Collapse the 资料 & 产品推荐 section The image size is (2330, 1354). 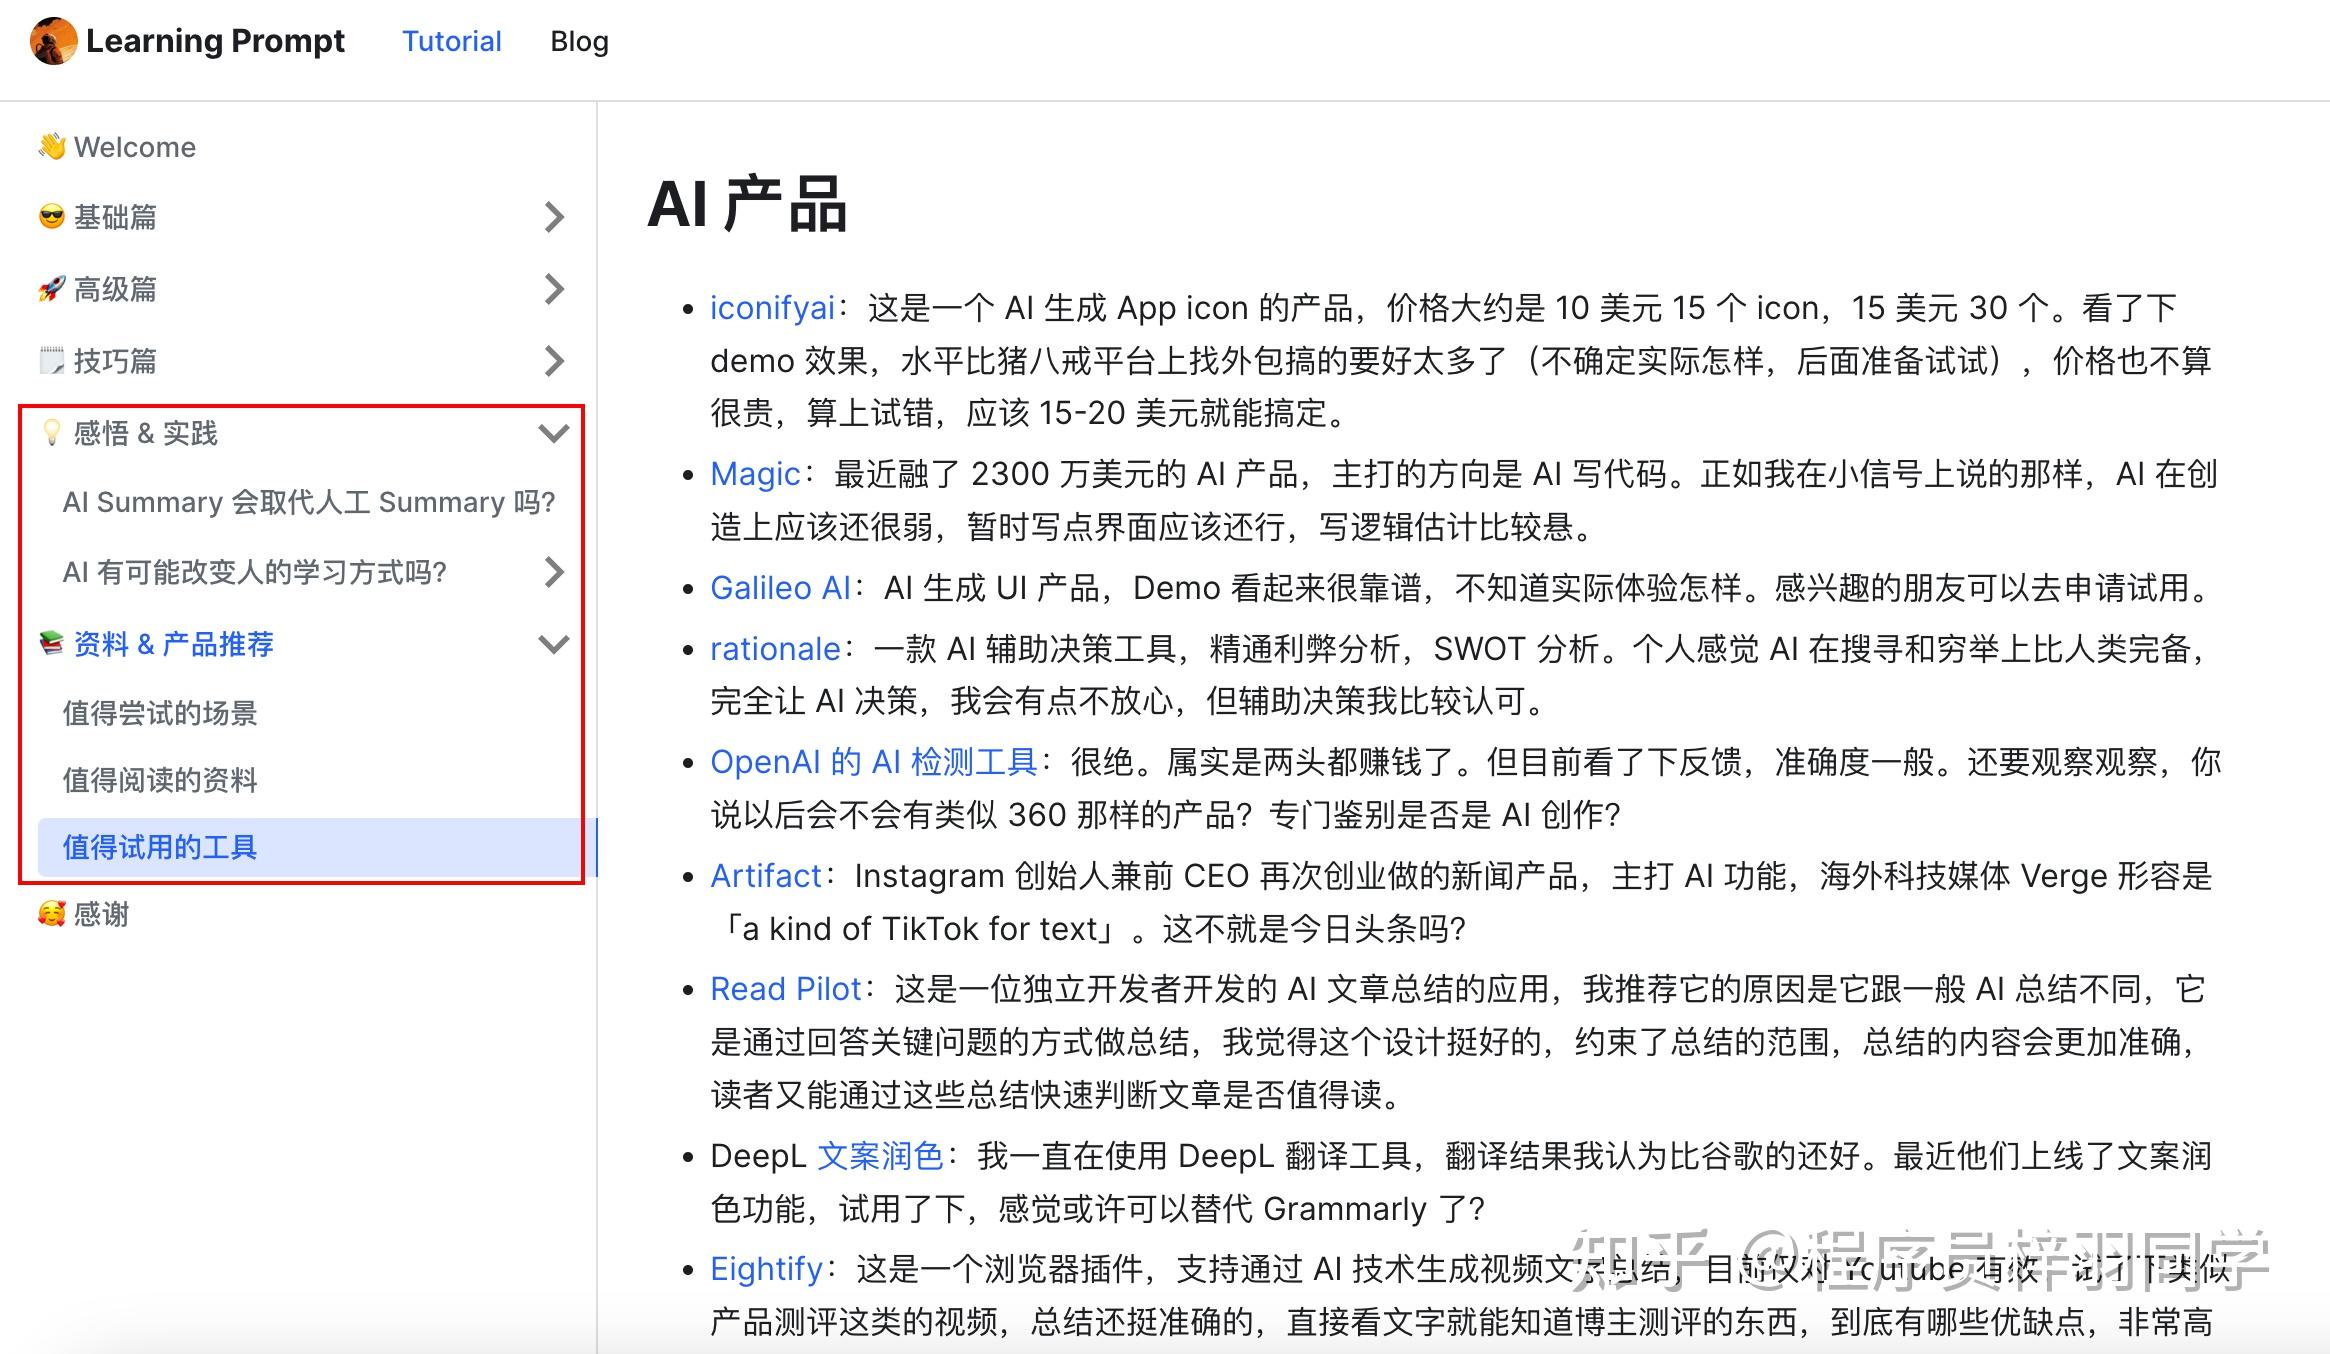(x=553, y=645)
